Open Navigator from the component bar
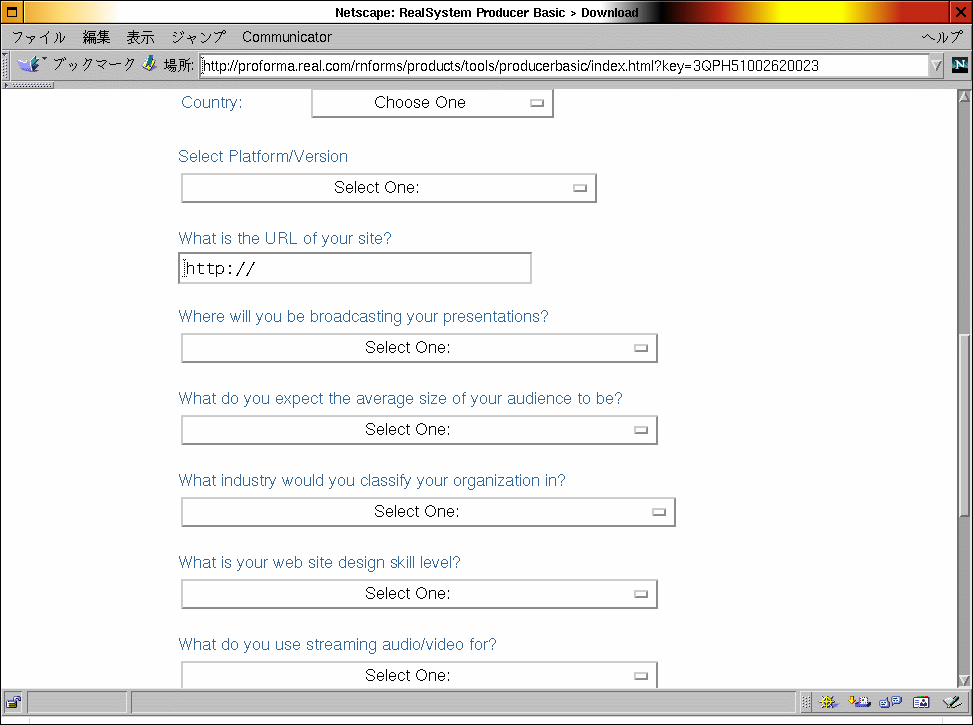Screen dimensions: 973x725 [x=828, y=702]
